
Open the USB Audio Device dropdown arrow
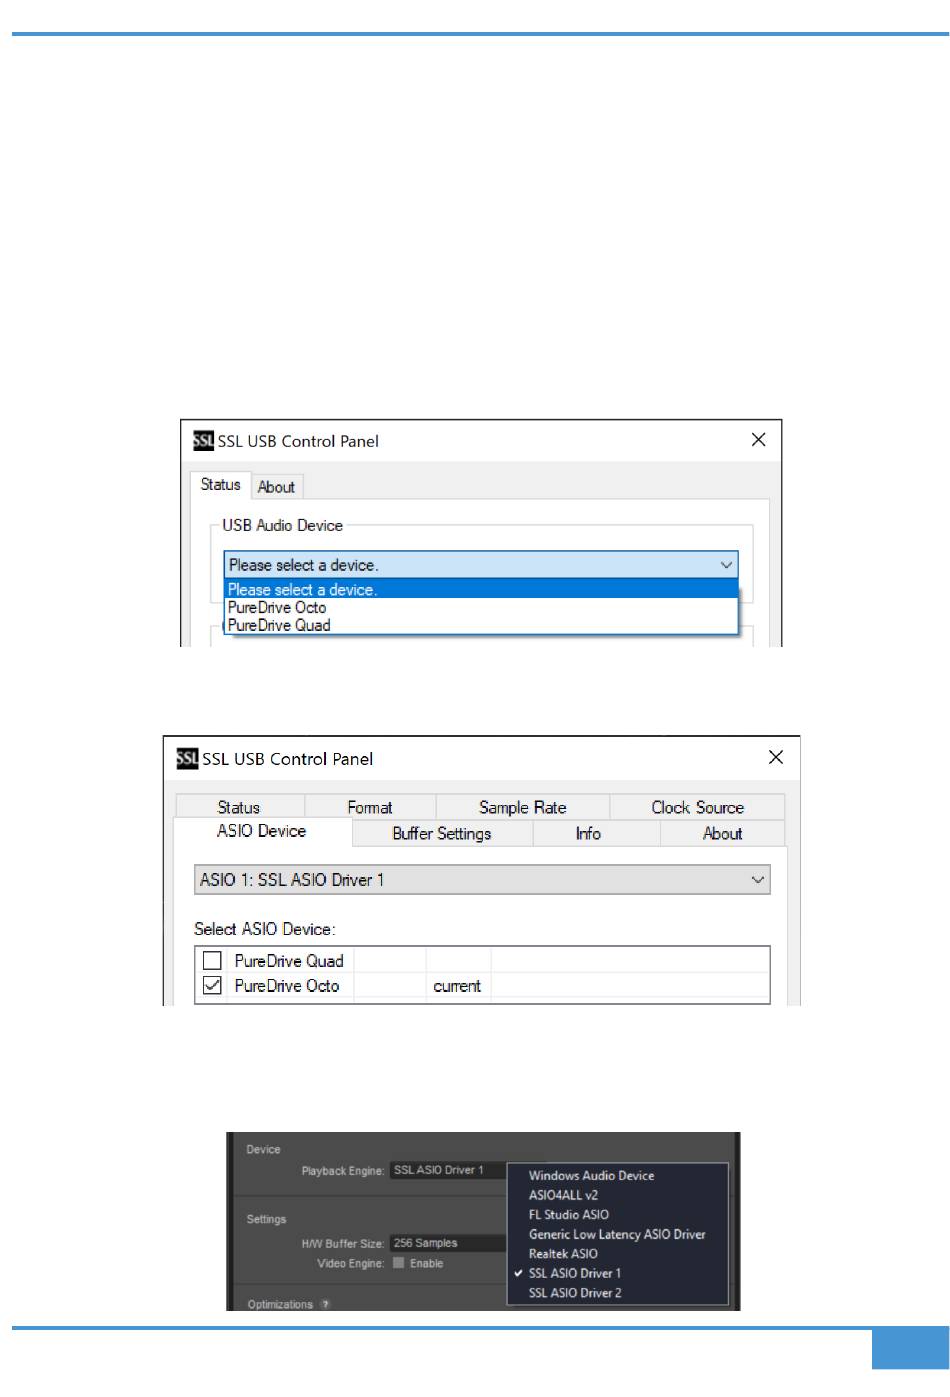click(x=726, y=565)
